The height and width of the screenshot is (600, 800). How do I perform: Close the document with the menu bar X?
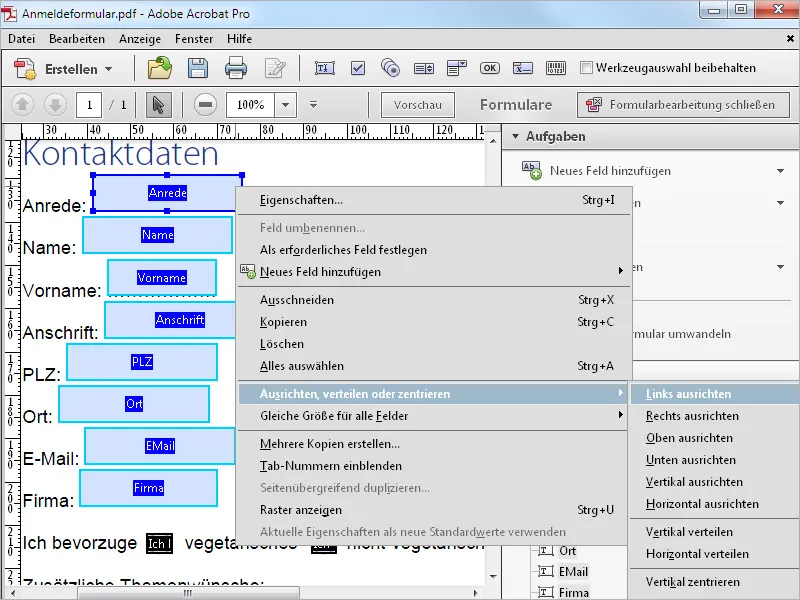(790, 38)
